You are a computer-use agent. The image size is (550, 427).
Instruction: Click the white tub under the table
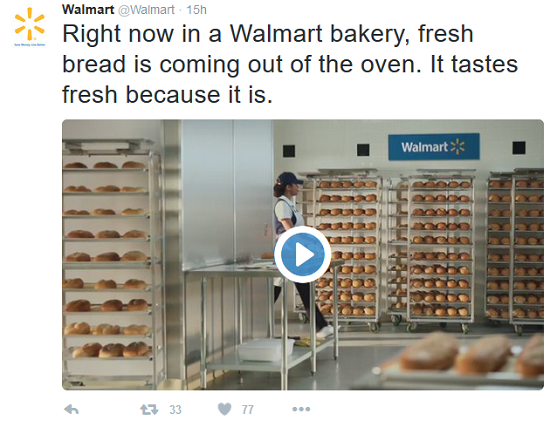tap(266, 349)
